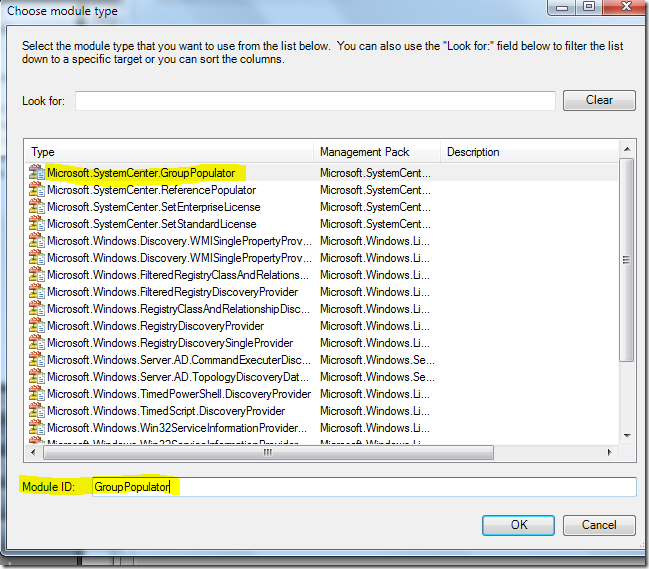Click the icon beside Microsoft.Windows.TimedPowerShell.DiscoveryProvider
Image resolution: width=649 pixels, height=569 pixels.
click(37, 394)
